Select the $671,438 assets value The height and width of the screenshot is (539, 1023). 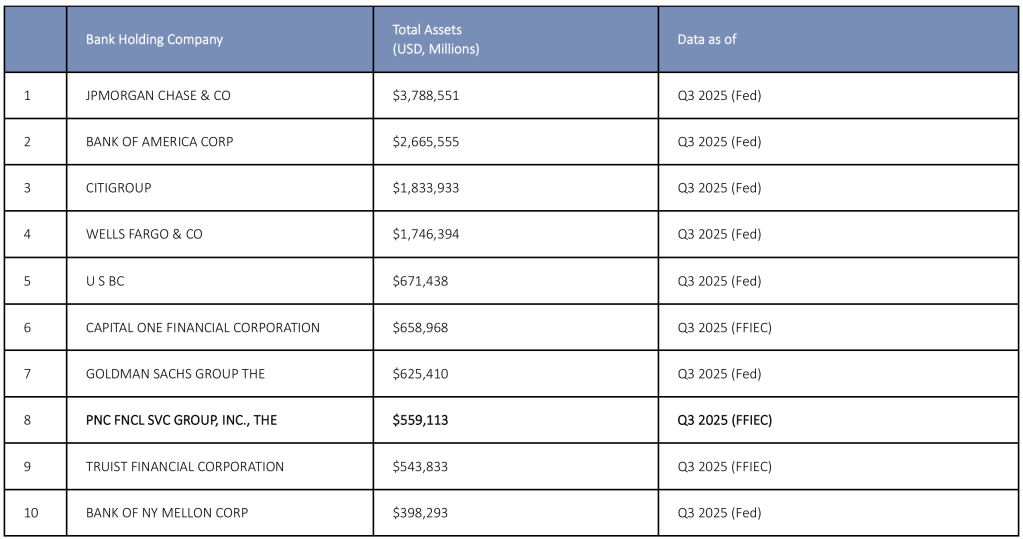(x=420, y=281)
